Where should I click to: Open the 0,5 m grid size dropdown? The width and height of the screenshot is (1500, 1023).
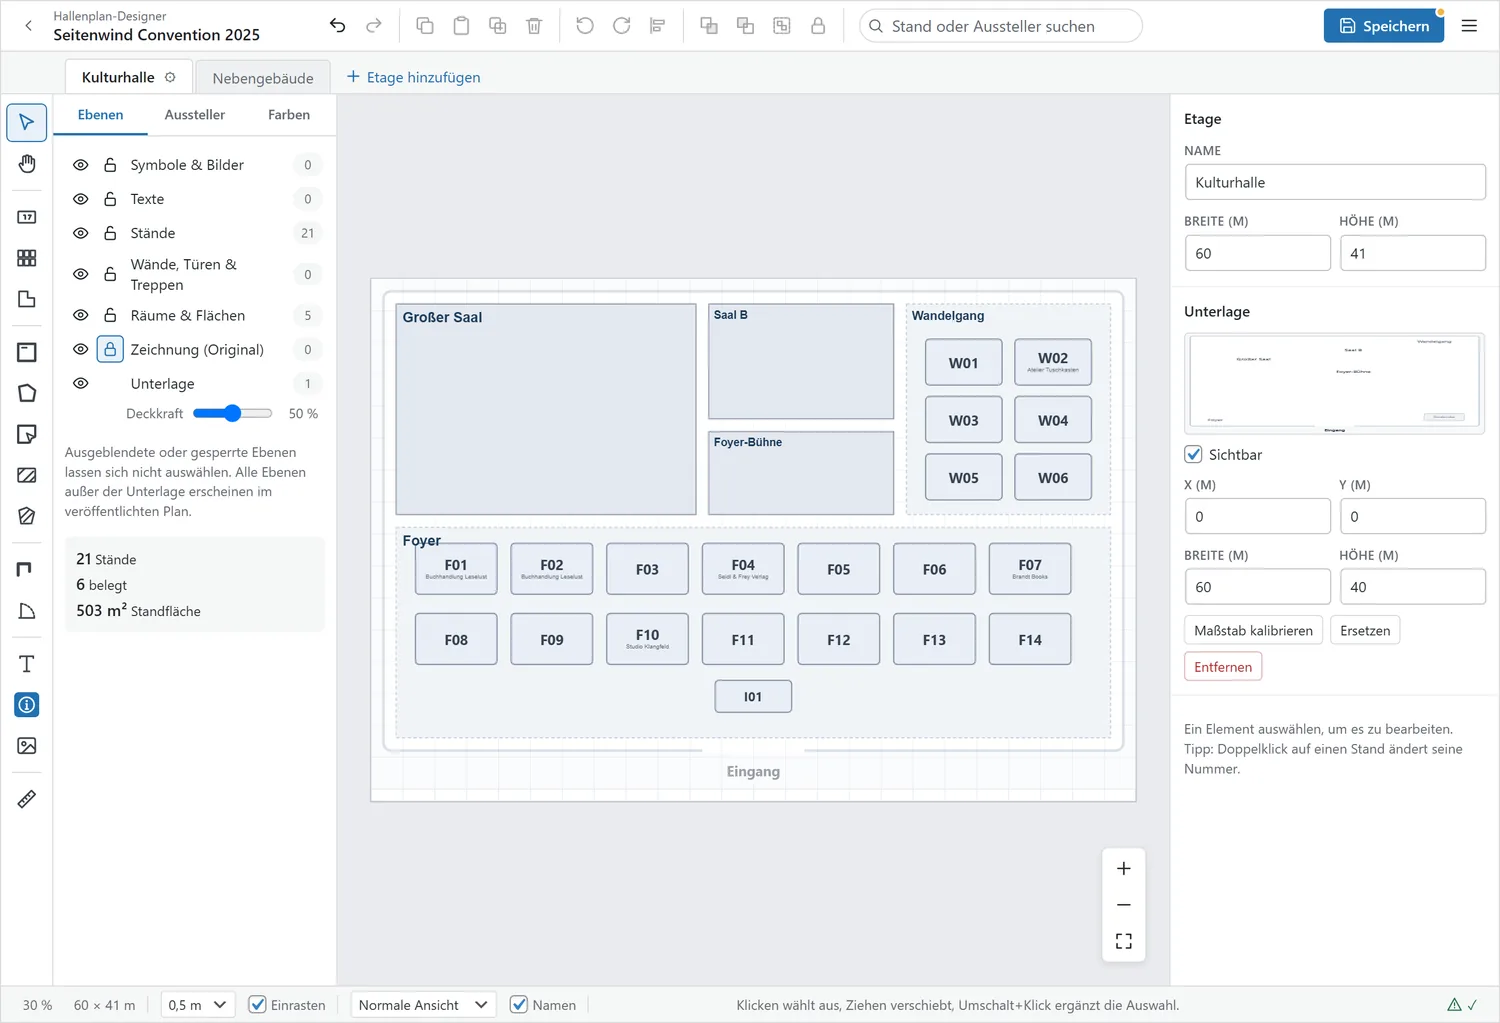(x=198, y=1005)
